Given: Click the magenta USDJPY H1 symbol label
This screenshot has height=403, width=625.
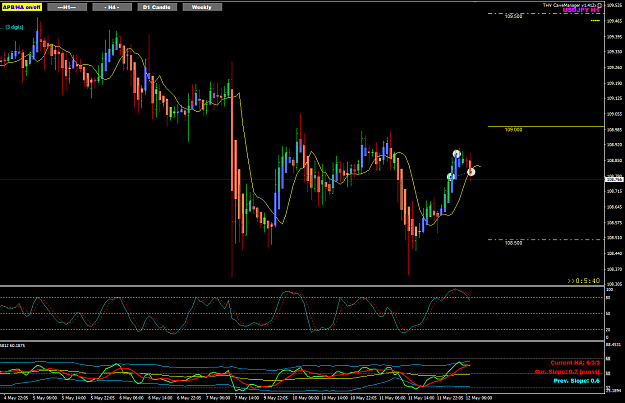Looking at the screenshot, I should tap(581, 10).
